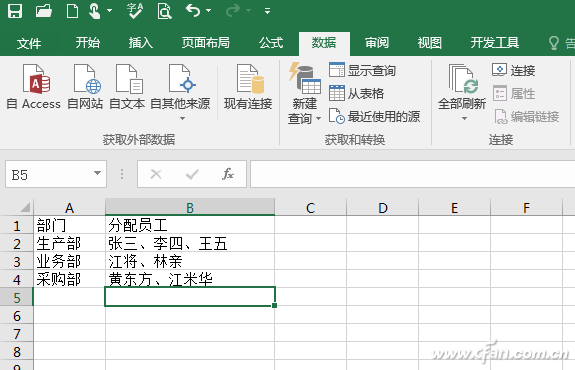Click inside the formula bar field
This screenshot has height=370, width=575.
[x=413, y=174]
